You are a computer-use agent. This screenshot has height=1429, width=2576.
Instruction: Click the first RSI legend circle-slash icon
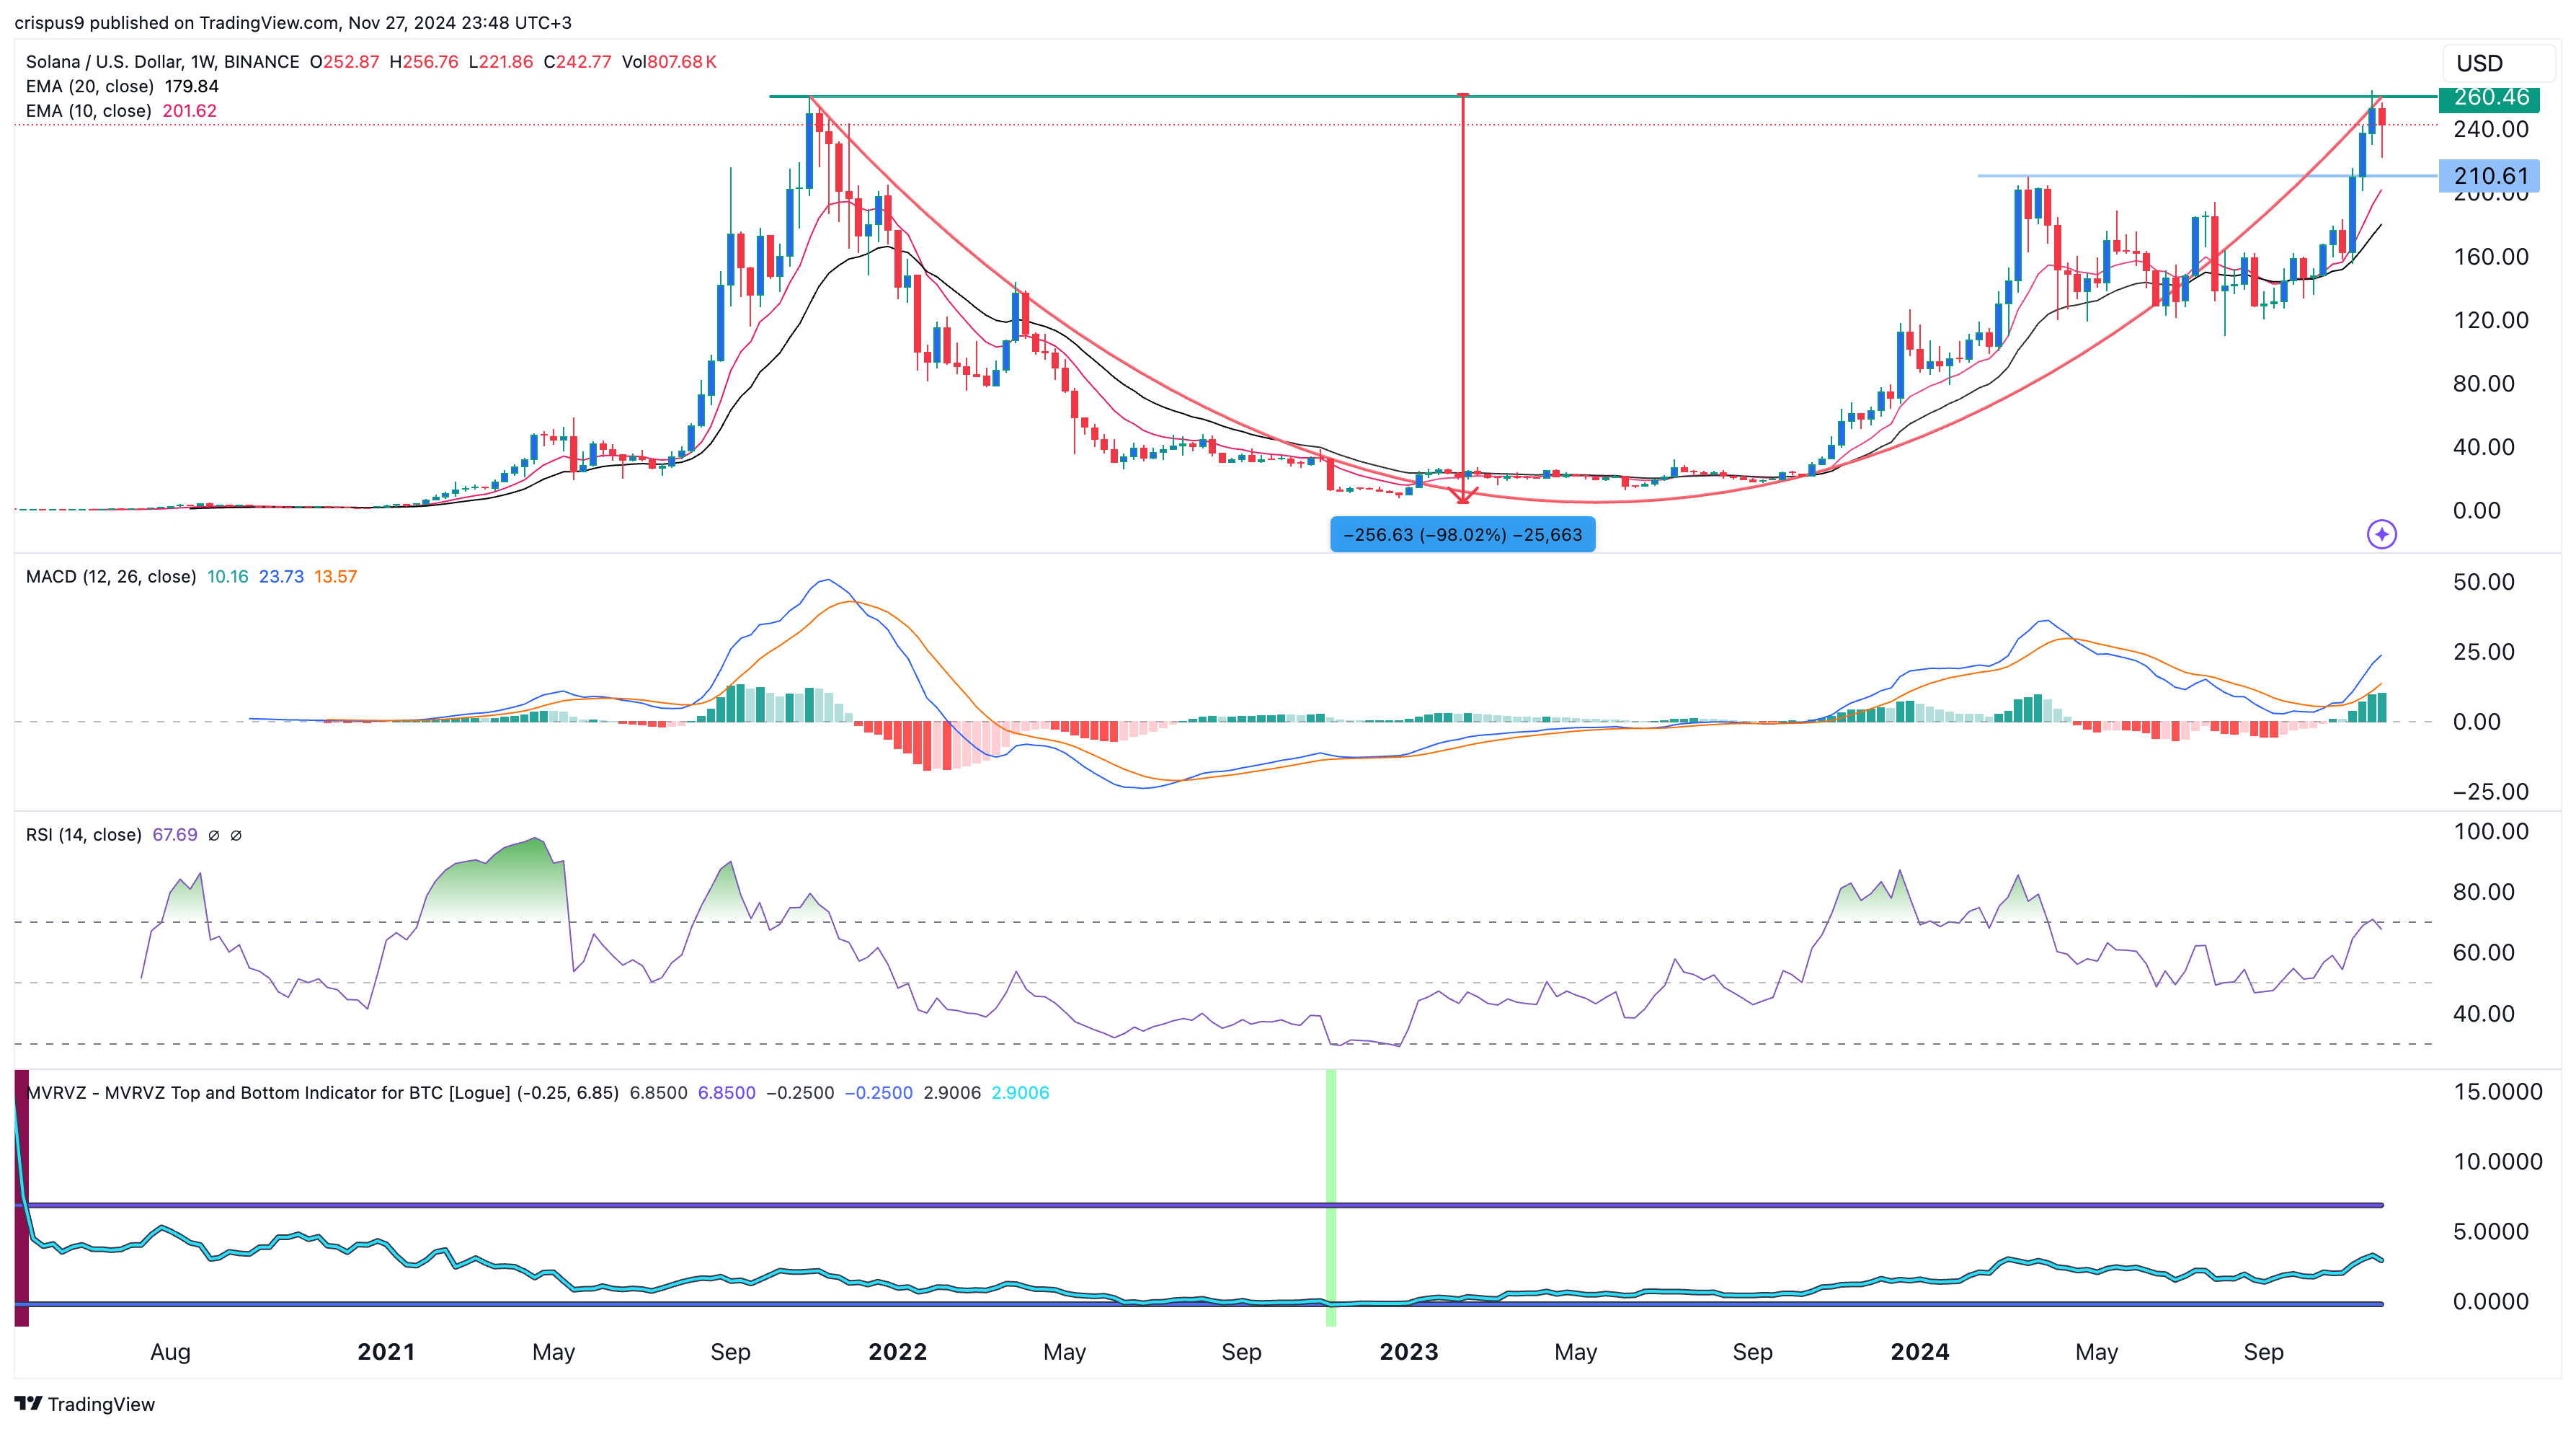pos(214,836)
